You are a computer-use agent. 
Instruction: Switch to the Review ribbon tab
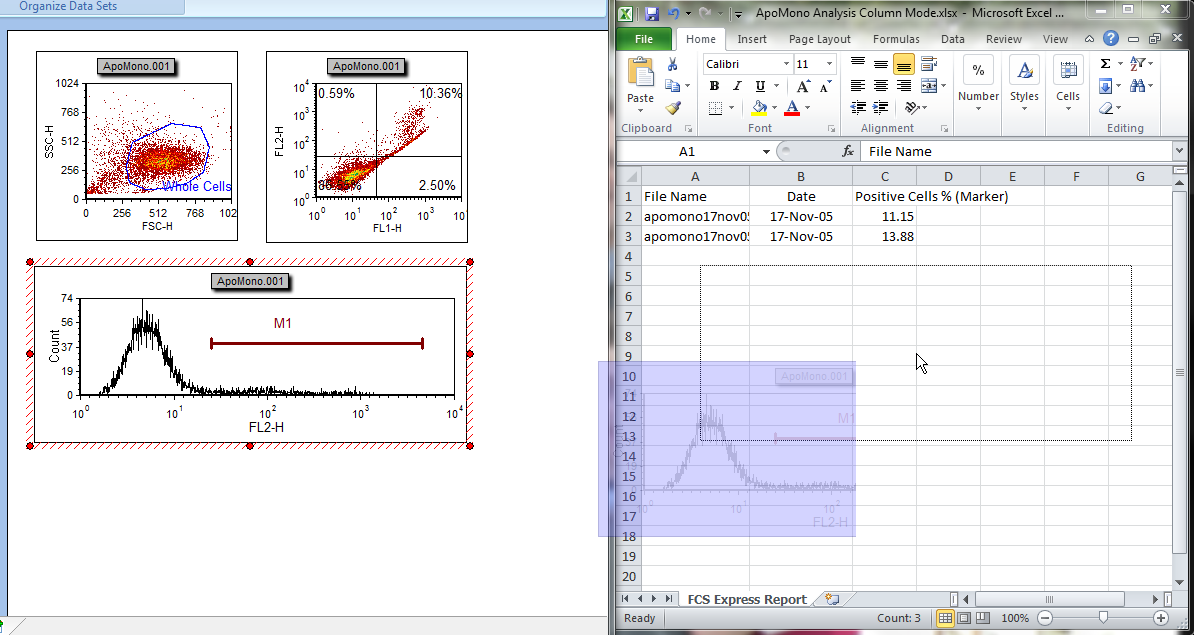(1004, 39)
